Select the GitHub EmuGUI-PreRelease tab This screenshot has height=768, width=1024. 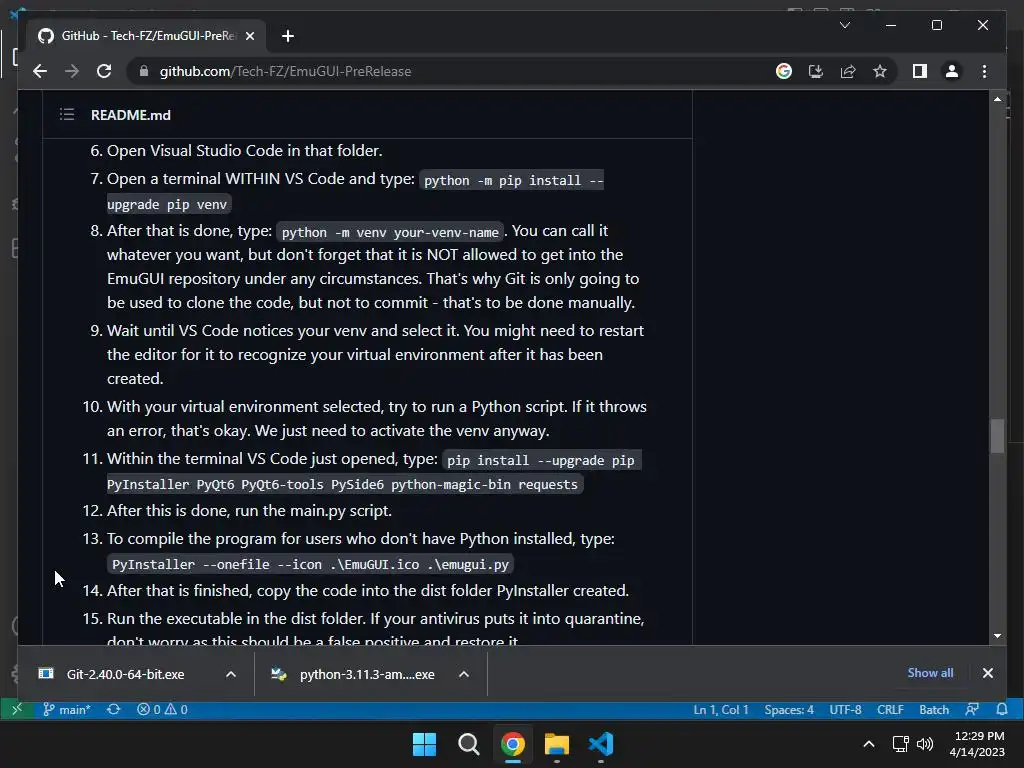tap(145, 36)
